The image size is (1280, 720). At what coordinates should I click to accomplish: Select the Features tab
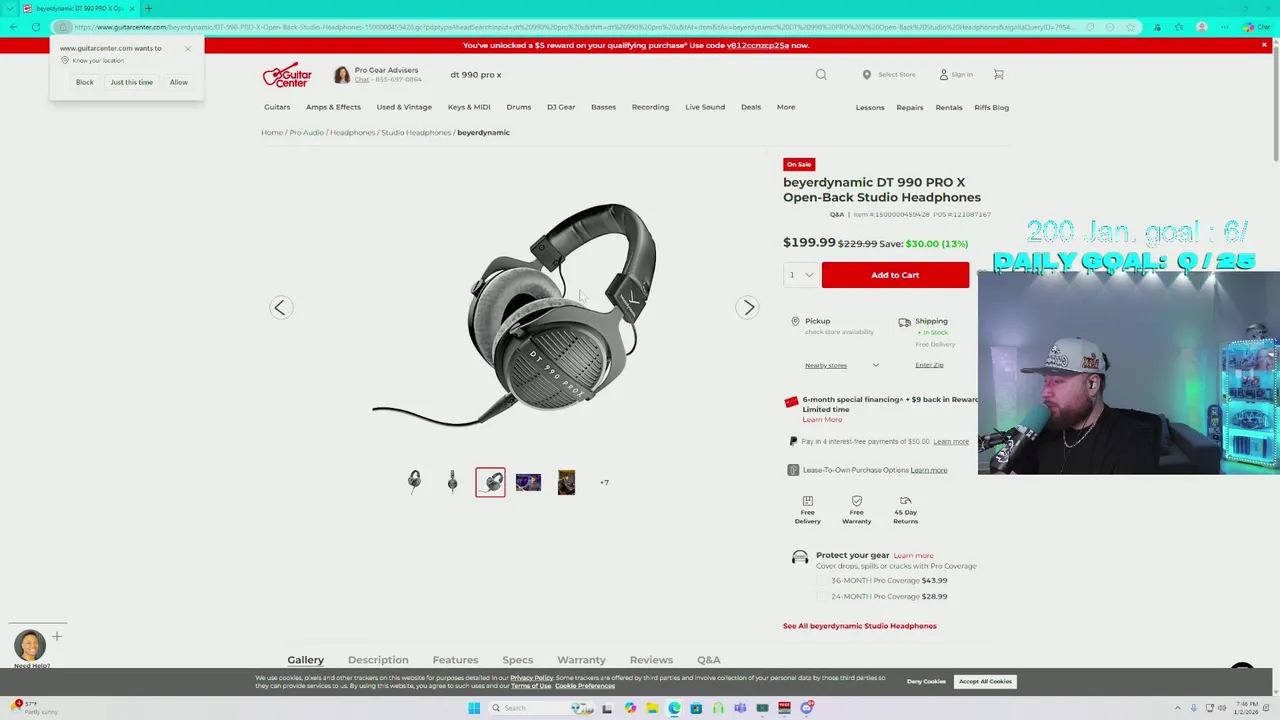455,660
